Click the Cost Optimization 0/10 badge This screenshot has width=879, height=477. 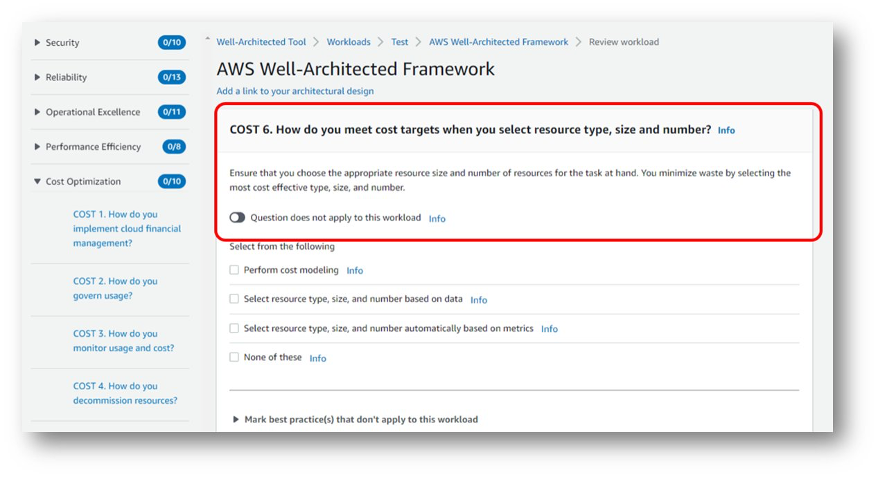(x=172, y=182)
